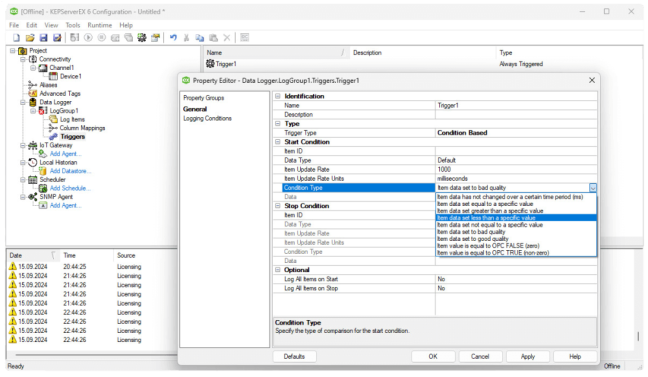The image size is (648, 377).
Task: Click the Save project floppy icon
Action: [43, 38]
